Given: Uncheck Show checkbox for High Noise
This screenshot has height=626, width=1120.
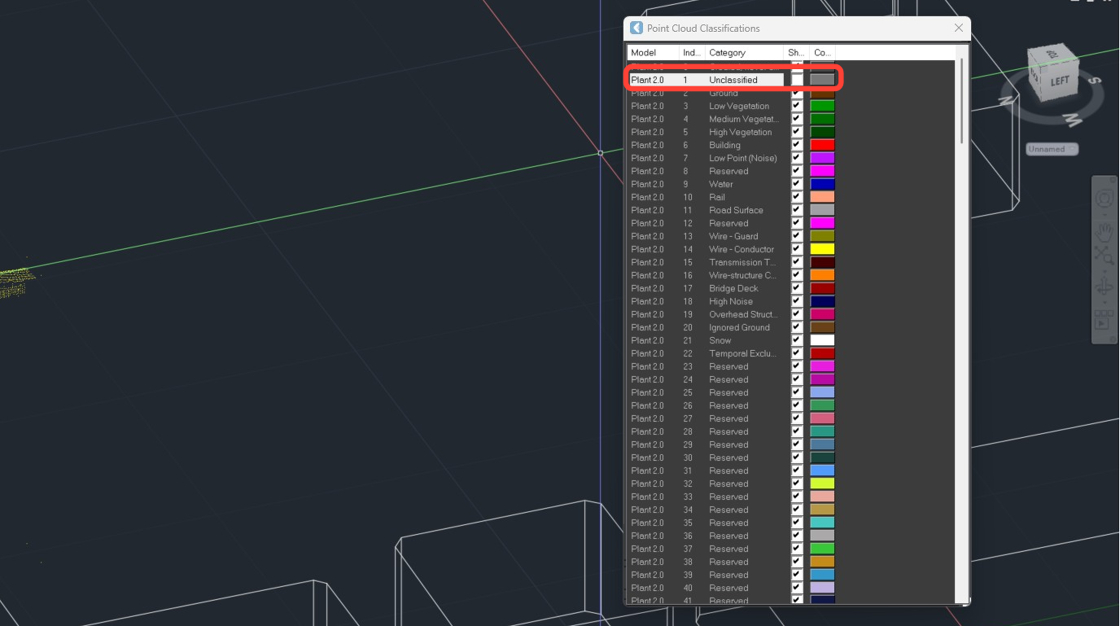Looking at the screenshot, I should coord(796,301).
